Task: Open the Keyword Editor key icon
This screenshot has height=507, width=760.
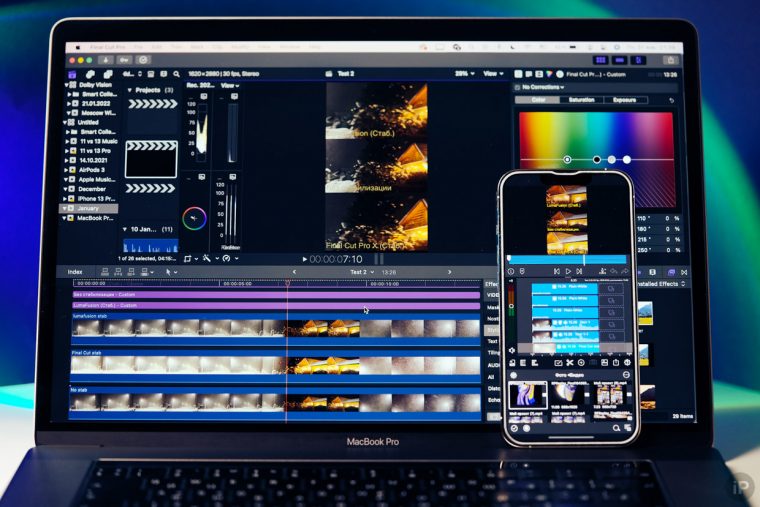Action: 125,60
